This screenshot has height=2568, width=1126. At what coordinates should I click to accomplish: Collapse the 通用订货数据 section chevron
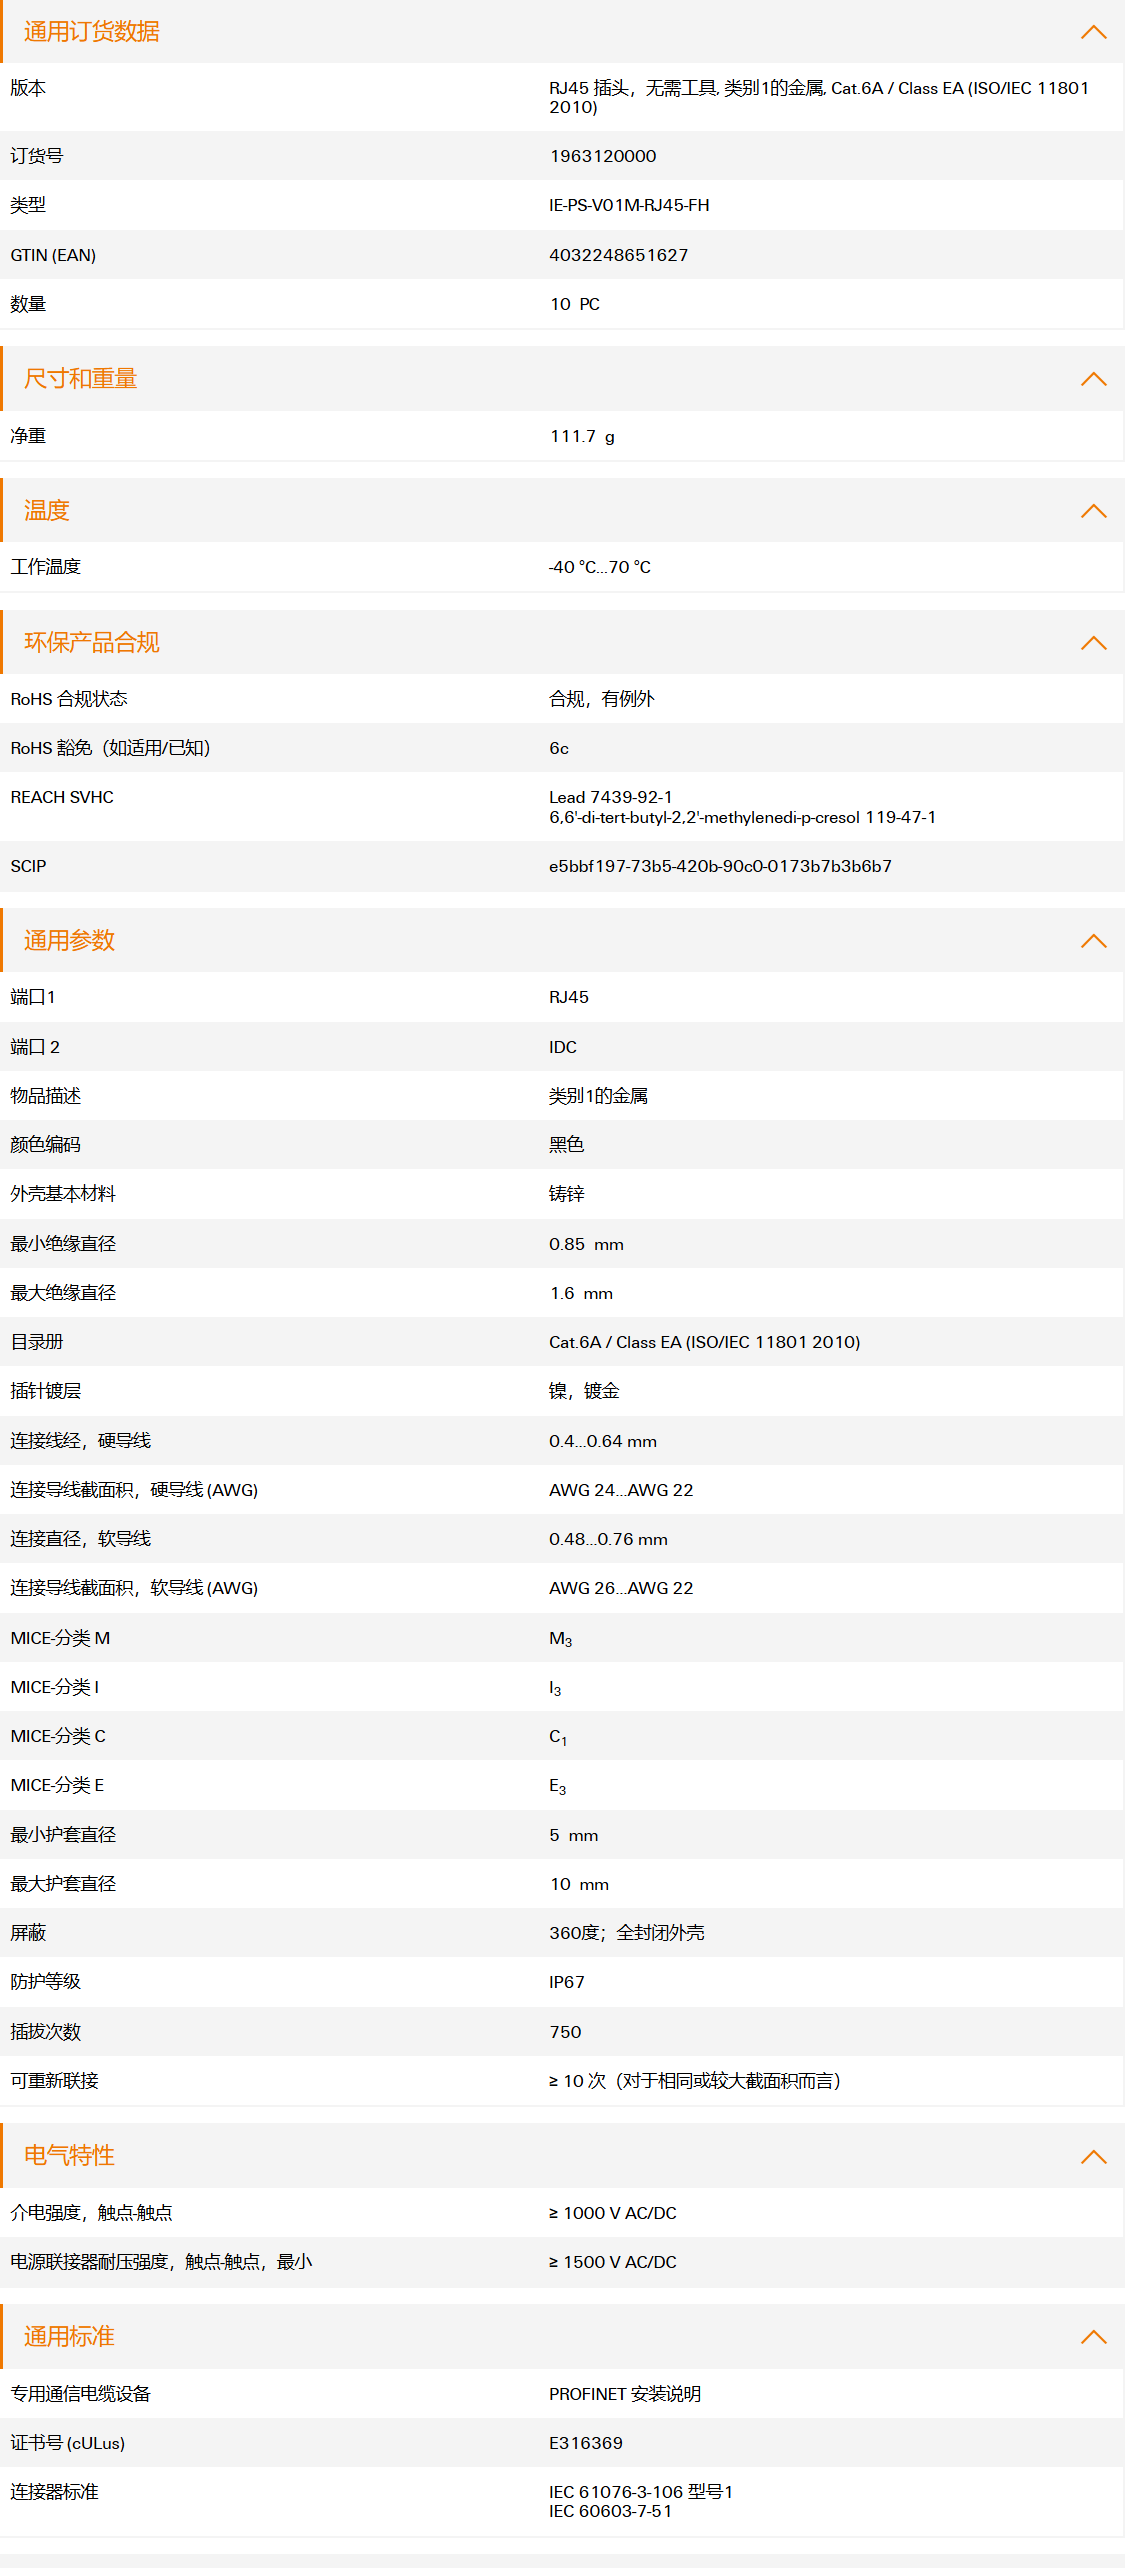[x=1093, y=32]
